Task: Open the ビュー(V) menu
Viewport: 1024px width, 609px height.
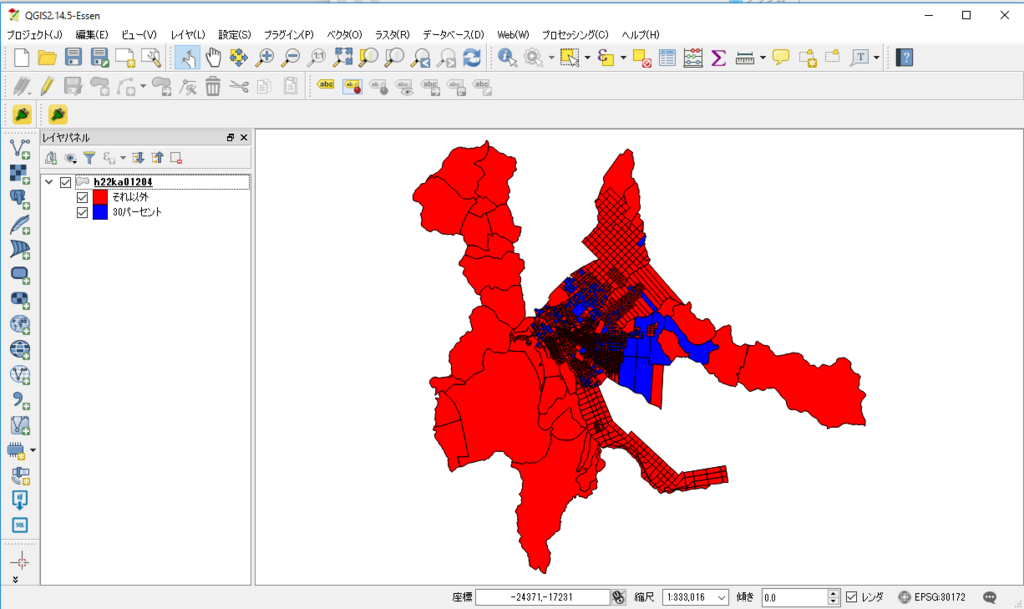Action: tap(139, 35)
